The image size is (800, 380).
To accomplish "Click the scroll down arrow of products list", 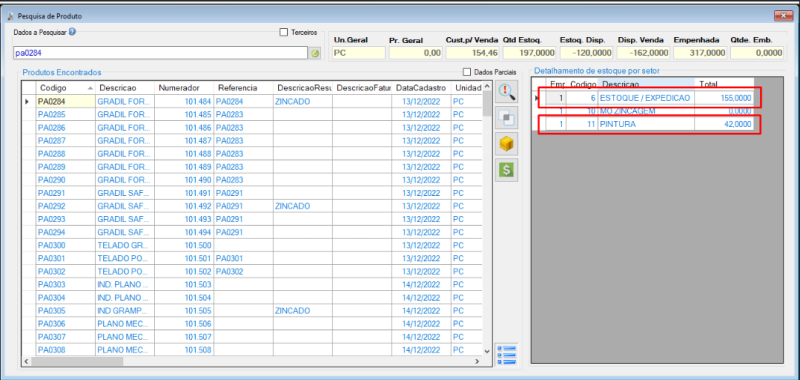I will 487,351.
